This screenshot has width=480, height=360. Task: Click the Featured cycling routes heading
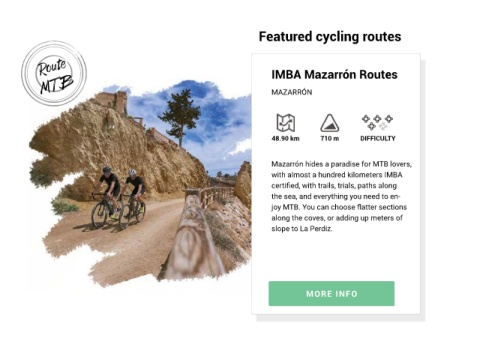pos(330,37)
